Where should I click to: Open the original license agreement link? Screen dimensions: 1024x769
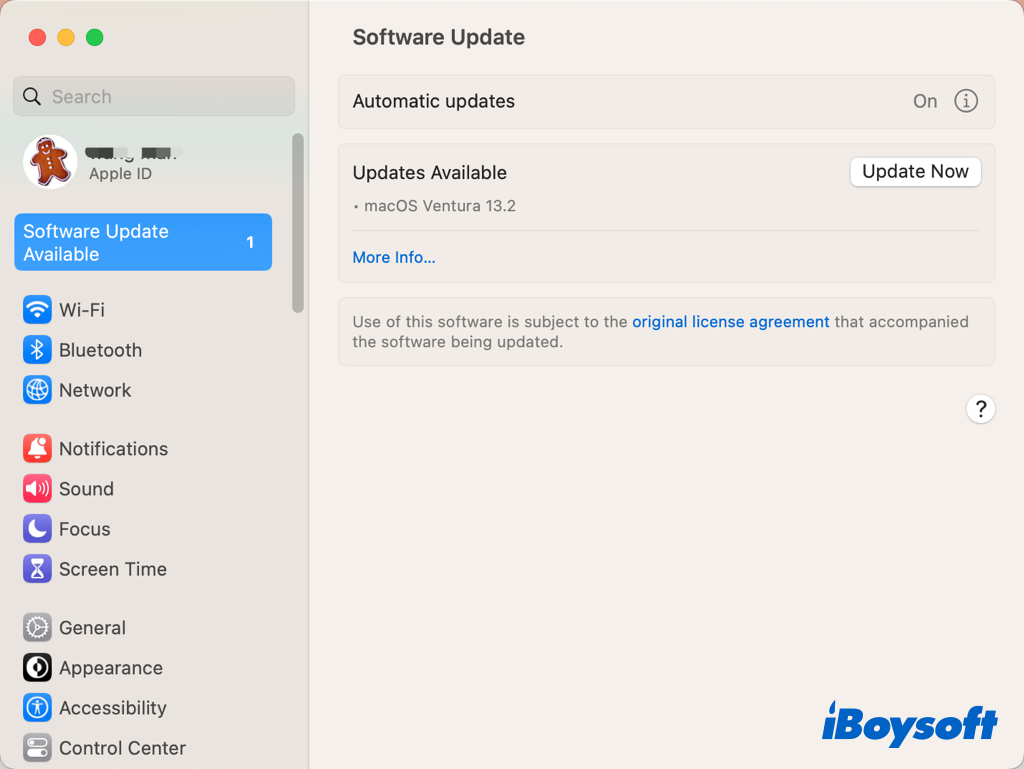(x=730, y=322)
